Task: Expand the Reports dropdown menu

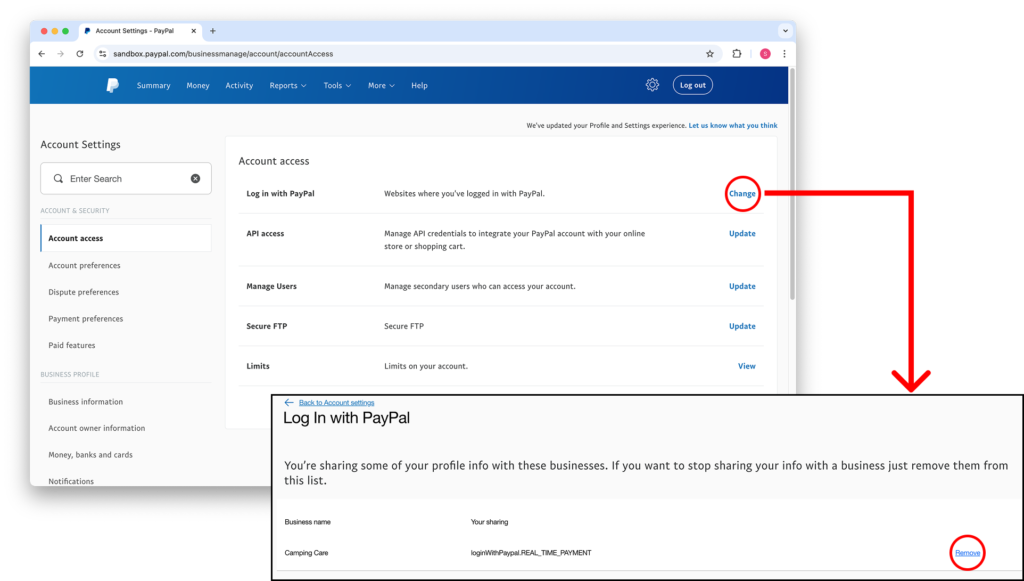Action: click(x=287, y=86)
